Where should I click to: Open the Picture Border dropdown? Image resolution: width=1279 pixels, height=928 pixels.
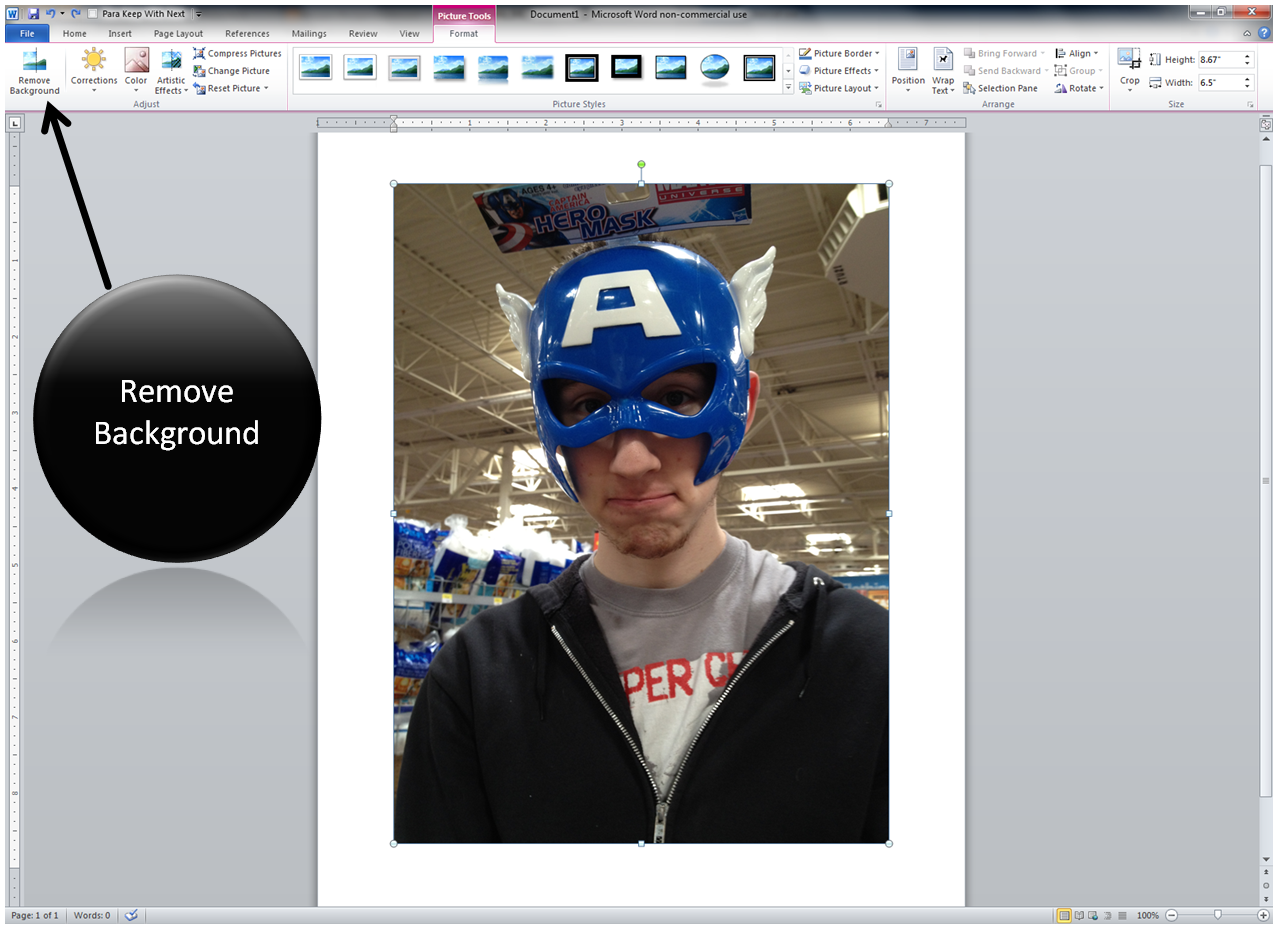tap(839, 53)
